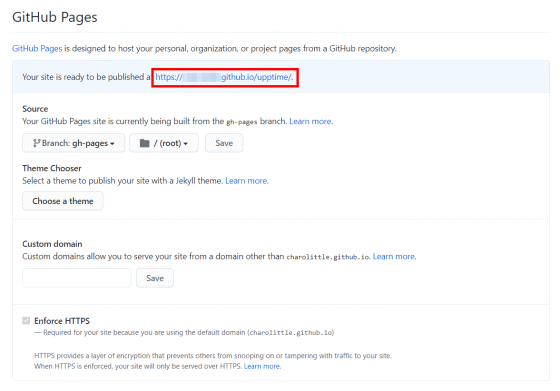The height and width of the screenshot is (391, 560).
Task: Open Learn more about Jekyll themes
Action: (x=246, y=181)
